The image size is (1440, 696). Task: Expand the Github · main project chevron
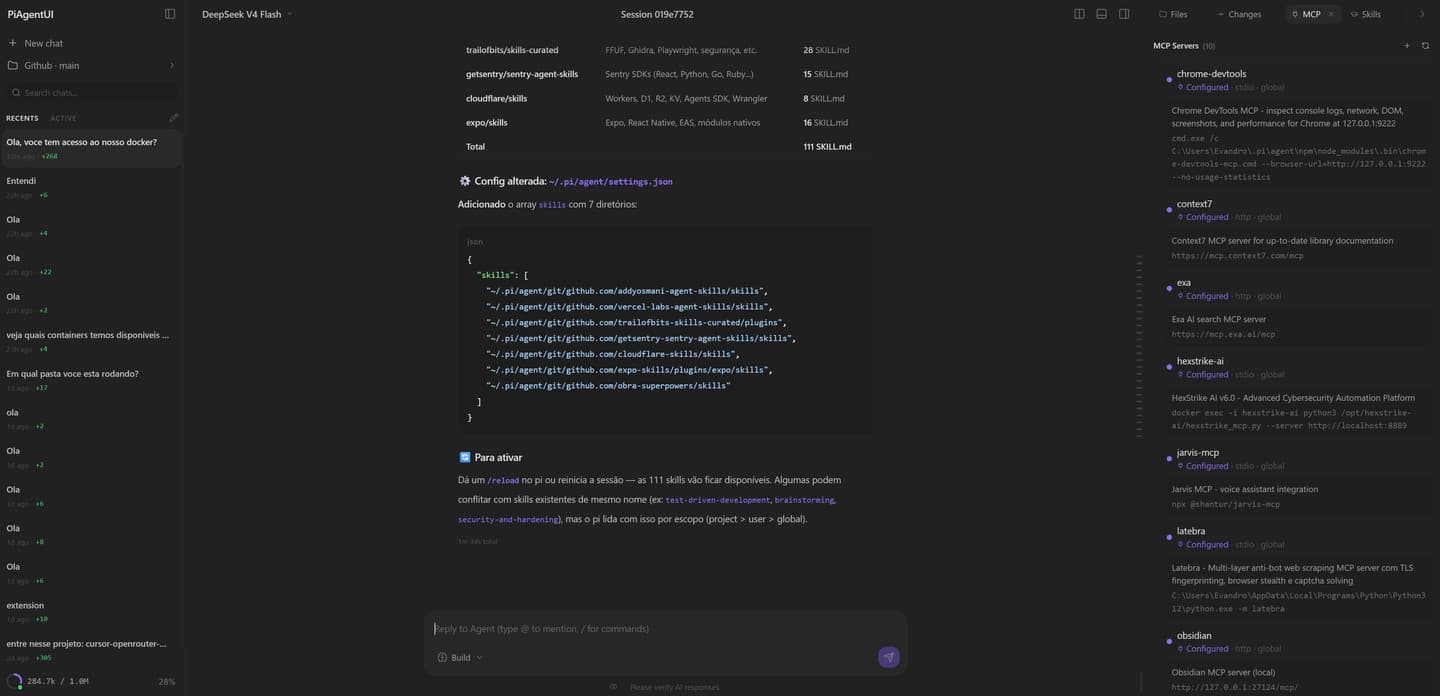pos(172,65)
